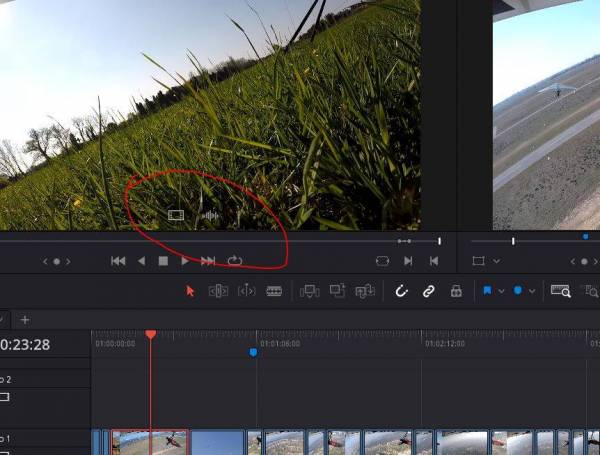Click the blue marker in the timeline viewer scrubber

(585, 237)
